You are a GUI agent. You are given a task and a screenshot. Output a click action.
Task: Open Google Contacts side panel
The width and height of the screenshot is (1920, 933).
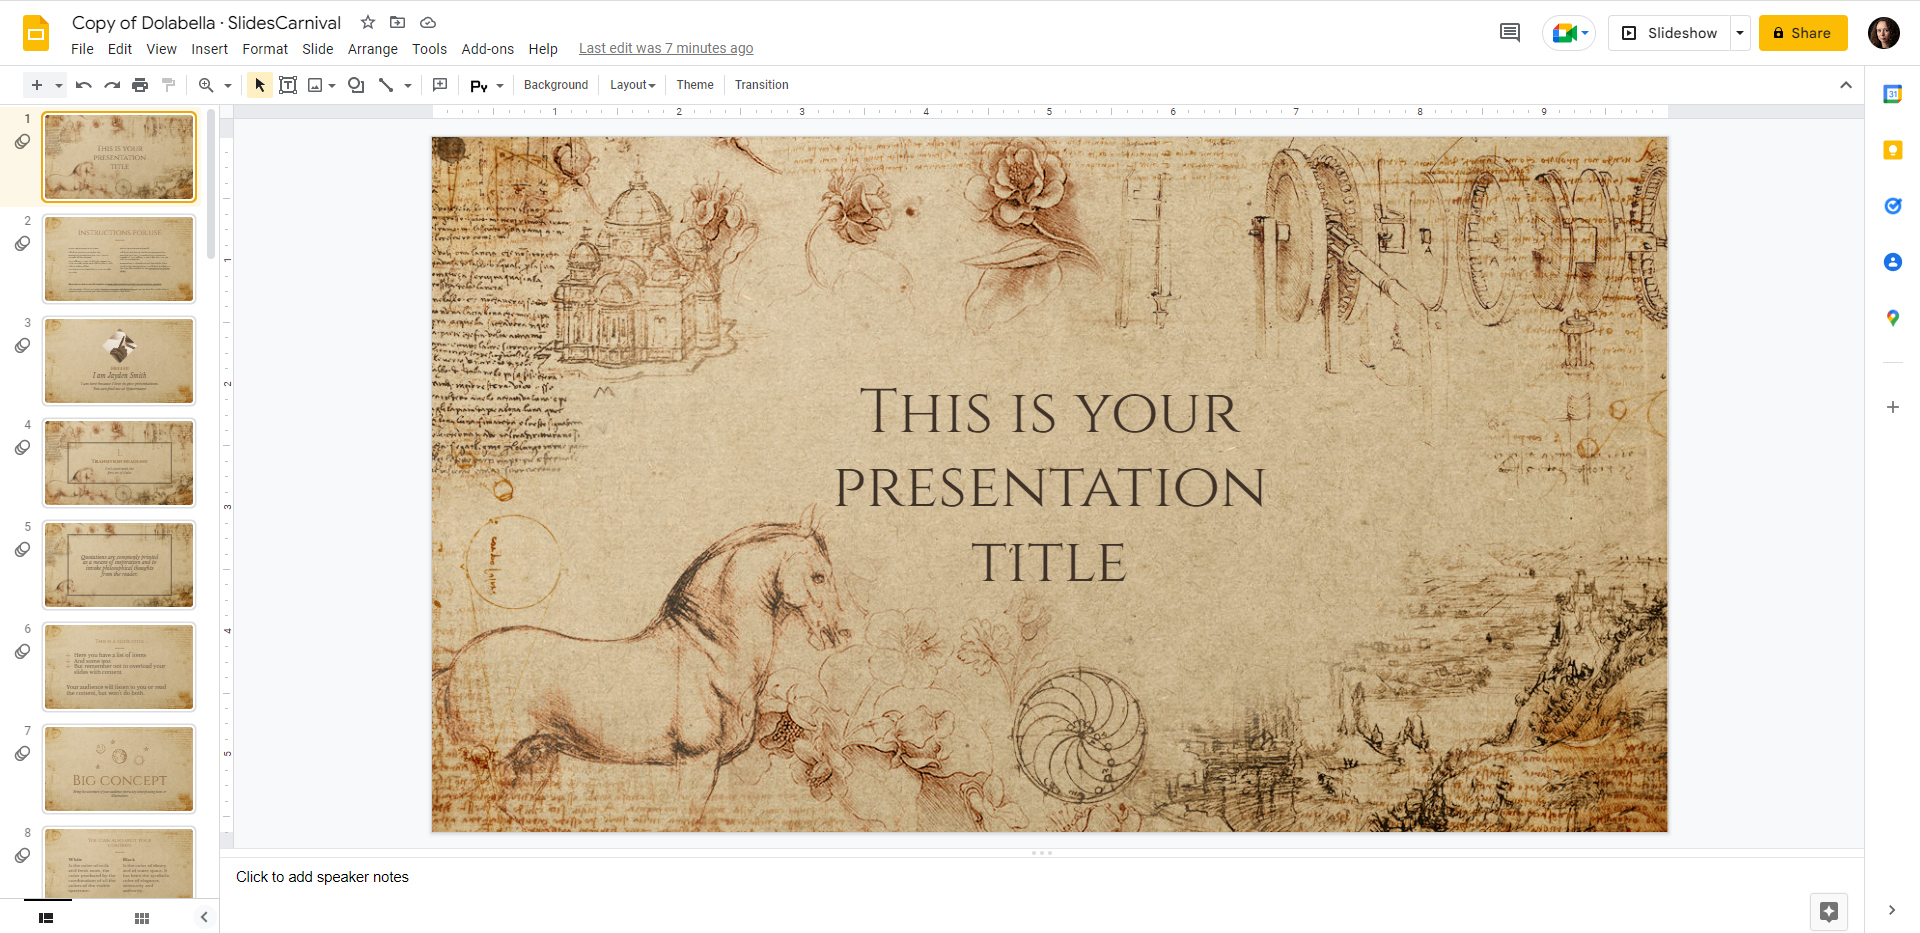click(x=1893, y=262)
